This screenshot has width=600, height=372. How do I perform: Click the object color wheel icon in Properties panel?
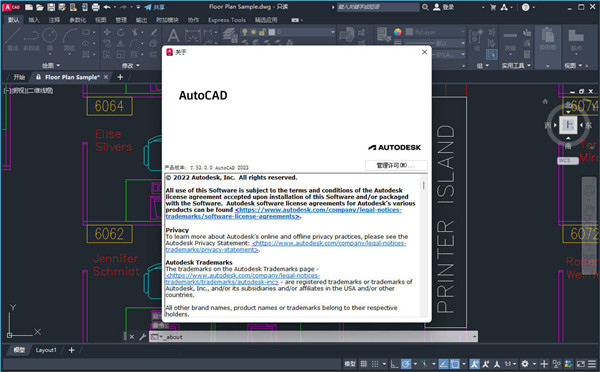[398, 32]
